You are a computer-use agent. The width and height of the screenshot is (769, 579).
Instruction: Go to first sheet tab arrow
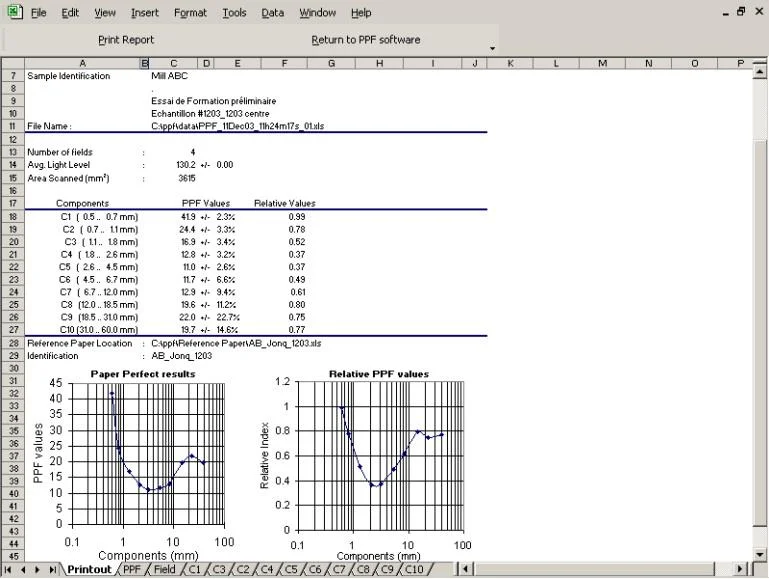pos(8,569)
